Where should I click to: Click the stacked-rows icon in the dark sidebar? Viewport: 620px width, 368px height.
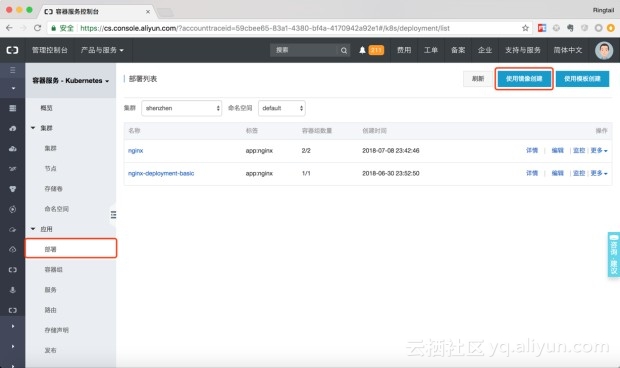click(x=13, y=108)
